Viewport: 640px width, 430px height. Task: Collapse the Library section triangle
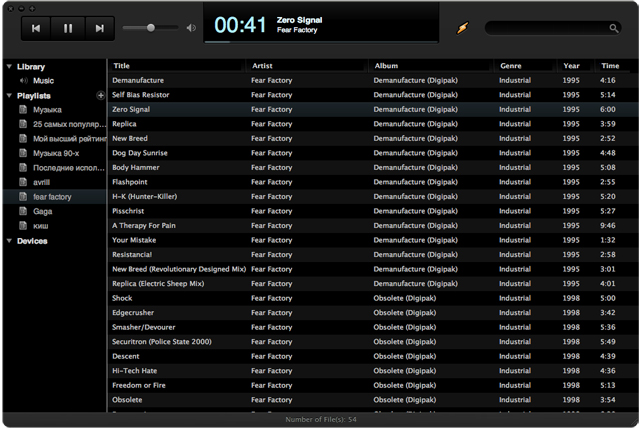click(9, 66)
